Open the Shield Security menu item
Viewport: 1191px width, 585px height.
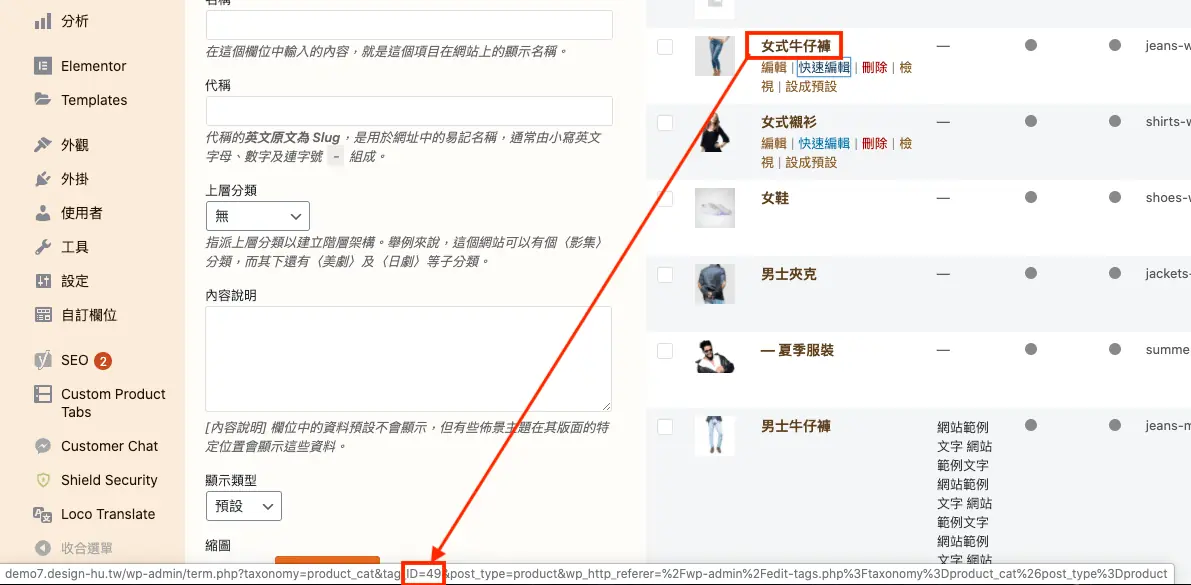click(x=109, y=480)
